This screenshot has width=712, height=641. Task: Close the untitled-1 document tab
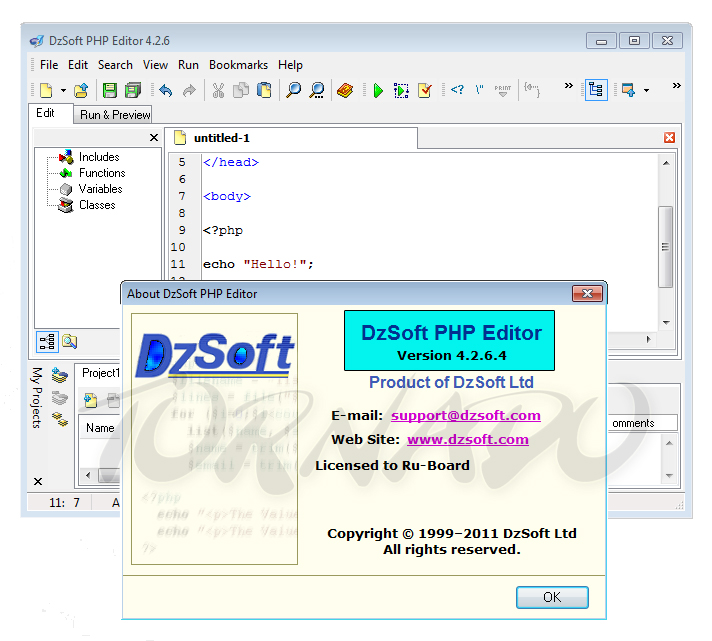pyautogui.click(x=669, y=138)
